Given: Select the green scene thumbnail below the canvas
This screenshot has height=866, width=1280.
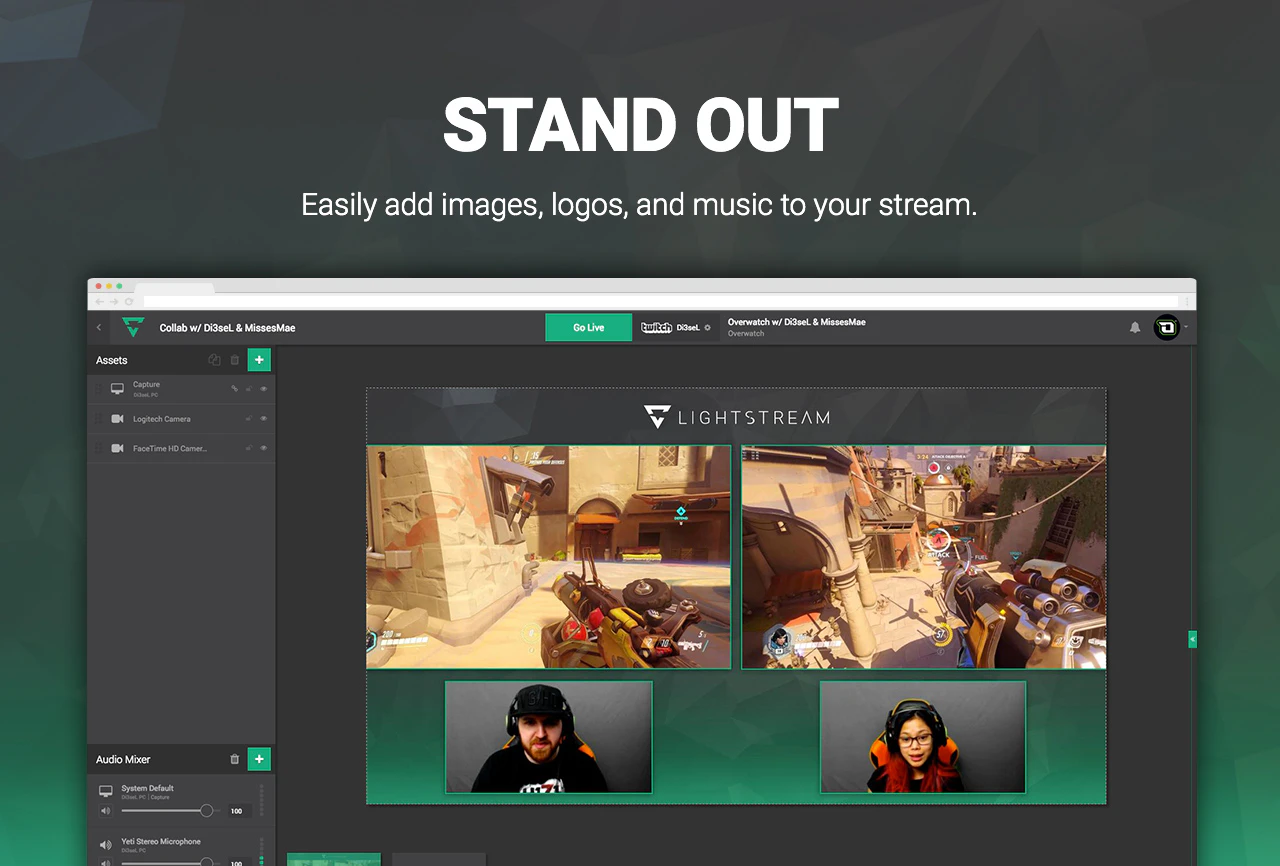Looking at the screenshot, I should click(333, 859).
